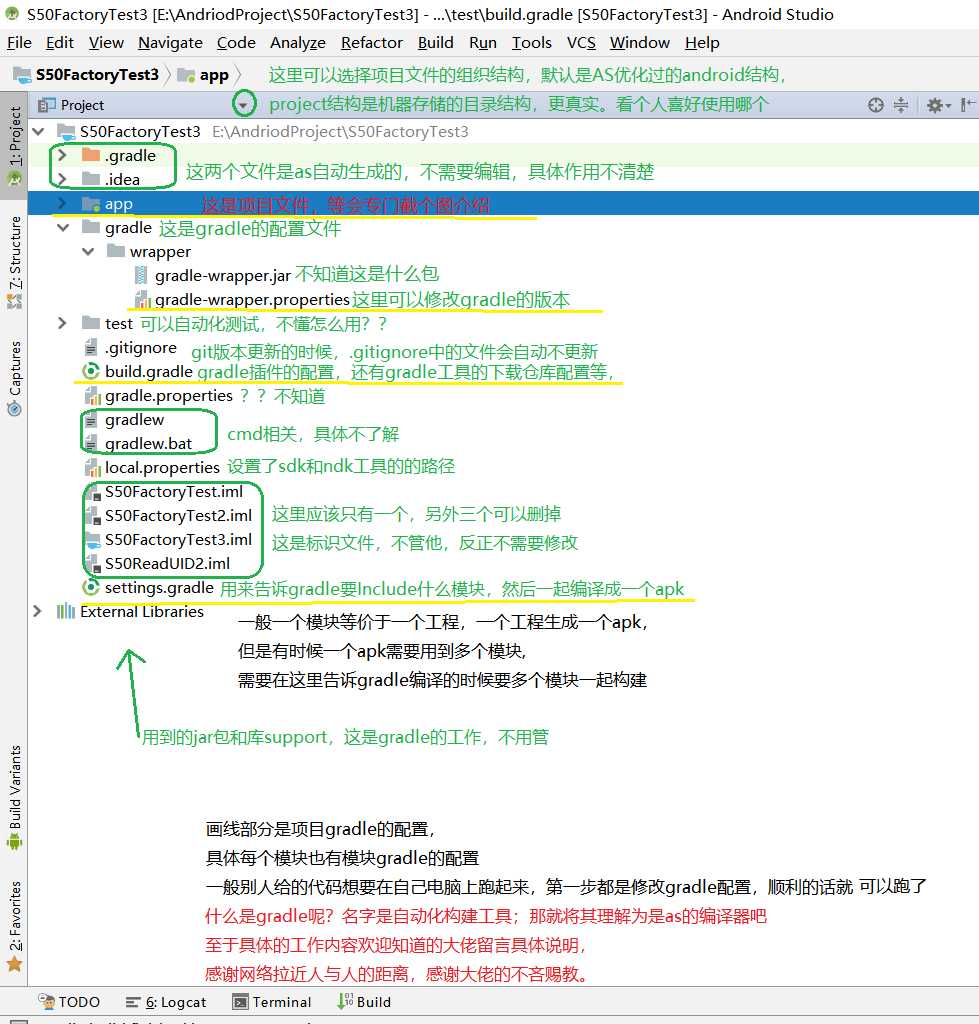Image resolution: width=979 pixels, height=1024 pixels.
Task: Open the View menu
Action: [106, 43]
